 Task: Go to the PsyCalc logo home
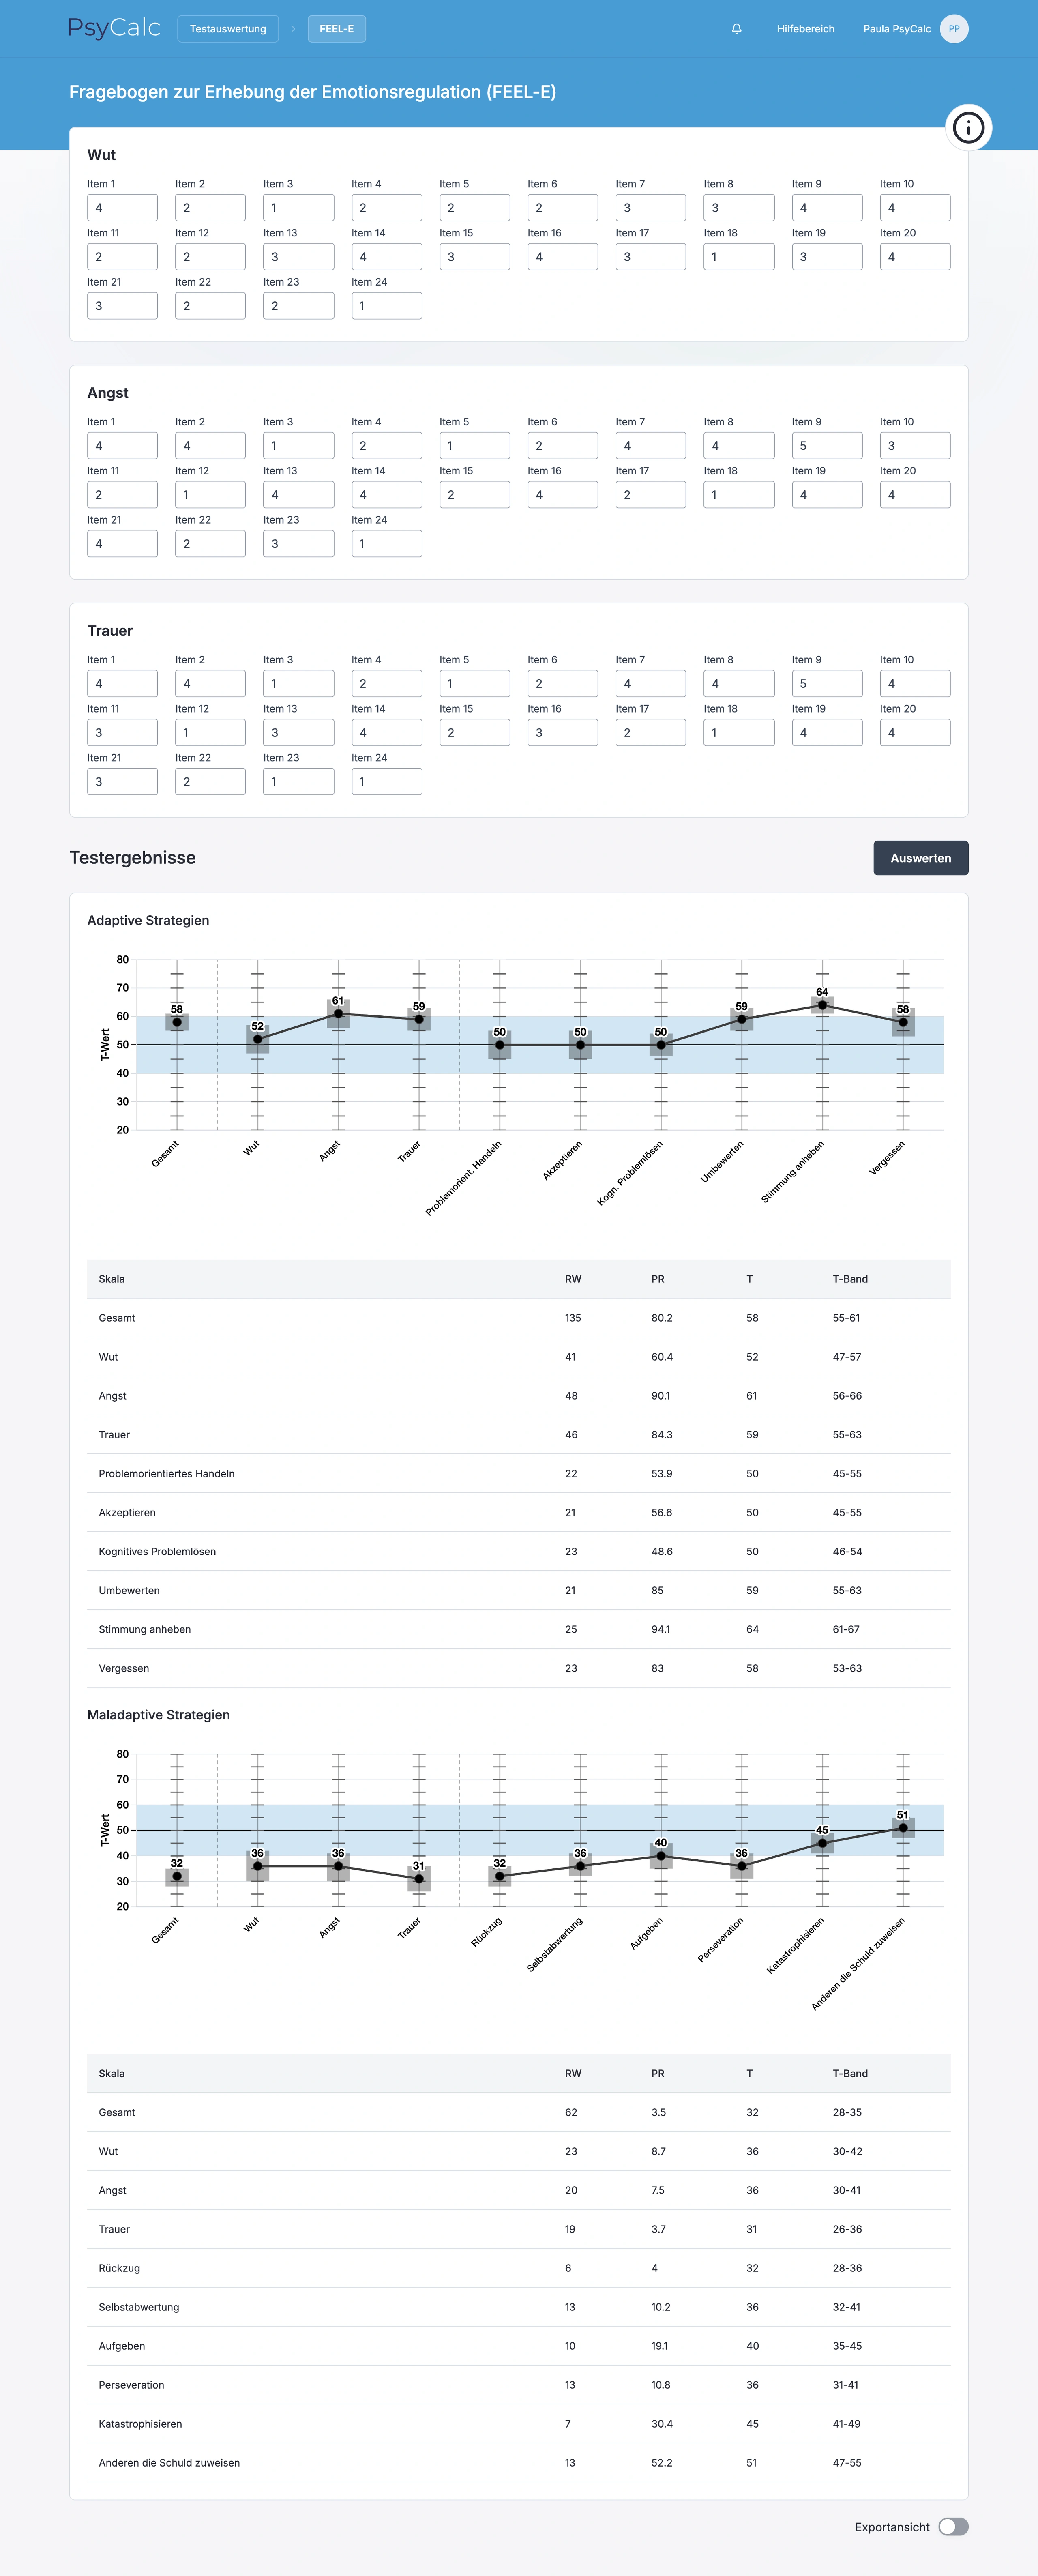click(x=114, y=28)
